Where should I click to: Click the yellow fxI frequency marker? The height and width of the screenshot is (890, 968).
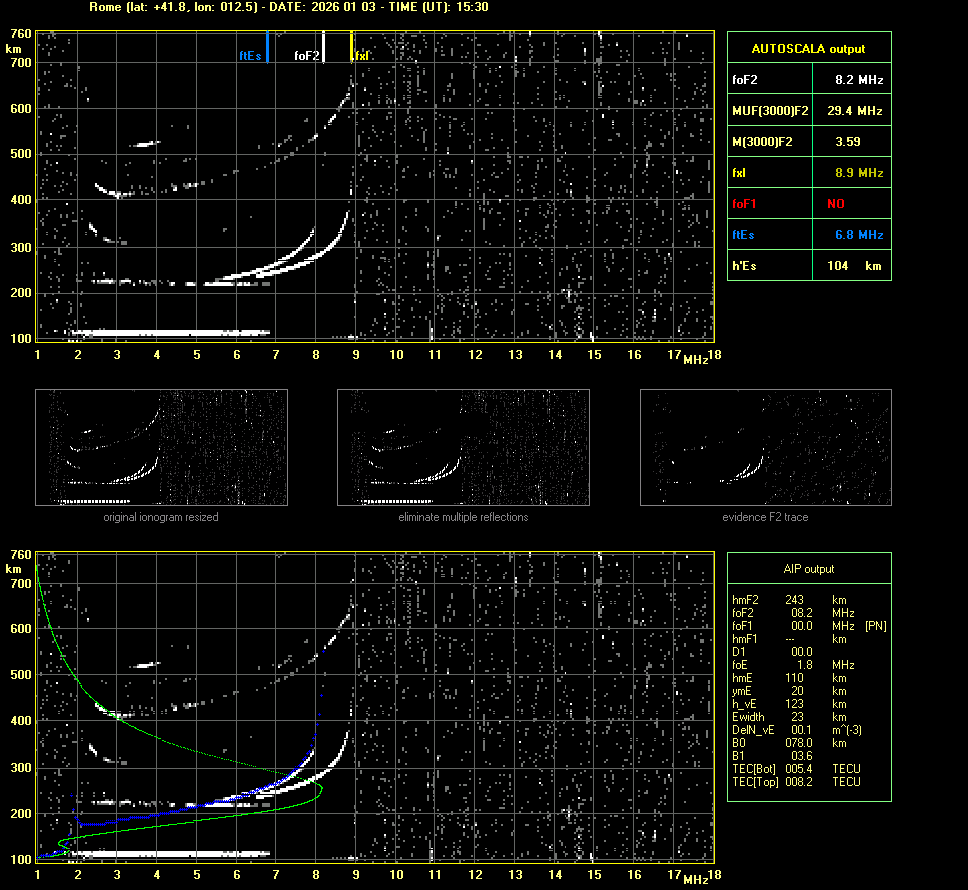[351, 47]
